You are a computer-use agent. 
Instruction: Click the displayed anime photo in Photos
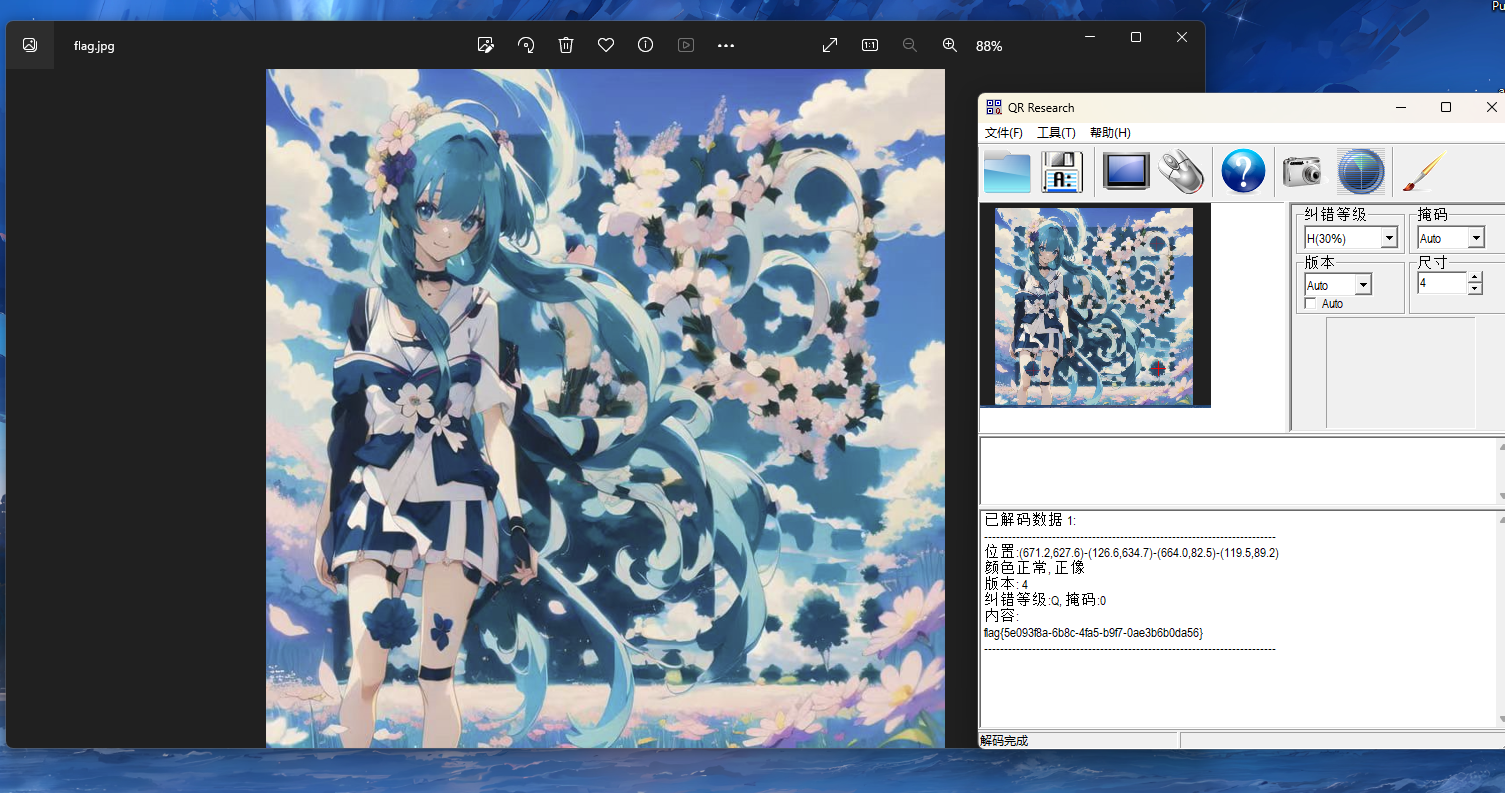[605, 408]
